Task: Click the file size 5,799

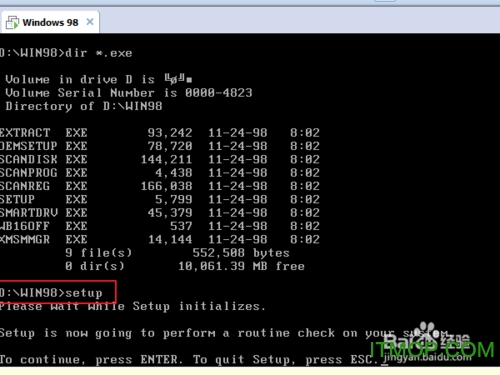Action: pos(174,200)
